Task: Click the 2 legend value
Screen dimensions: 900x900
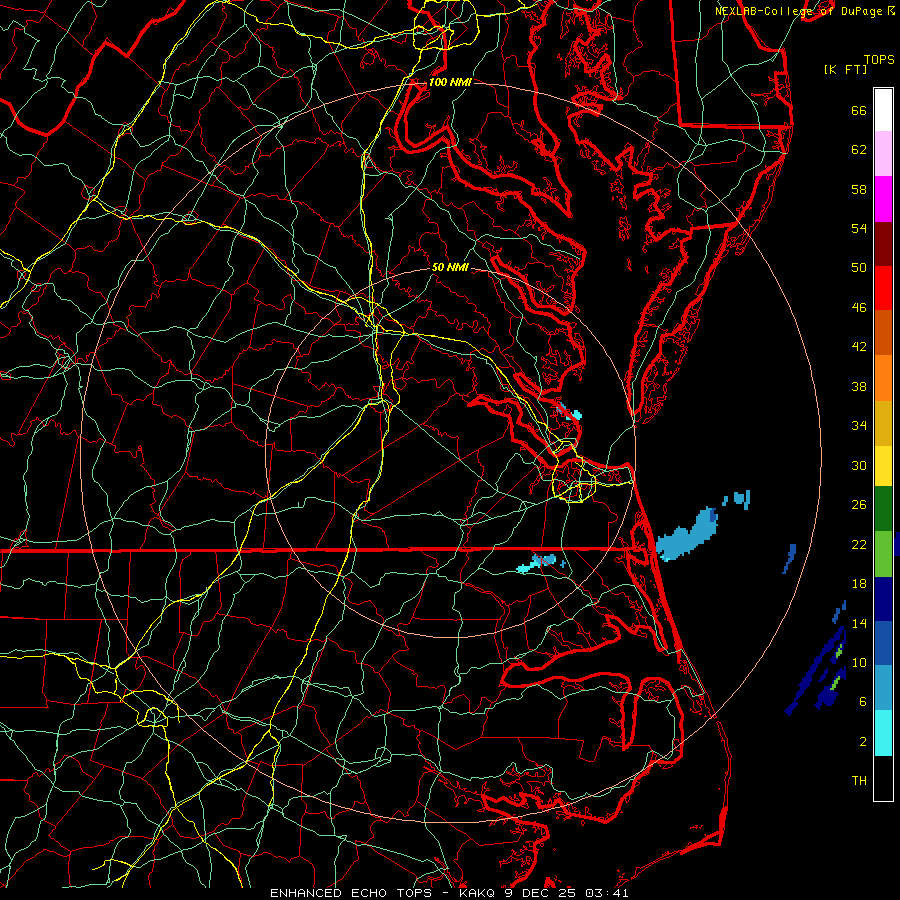Action: tap(863, 742)
